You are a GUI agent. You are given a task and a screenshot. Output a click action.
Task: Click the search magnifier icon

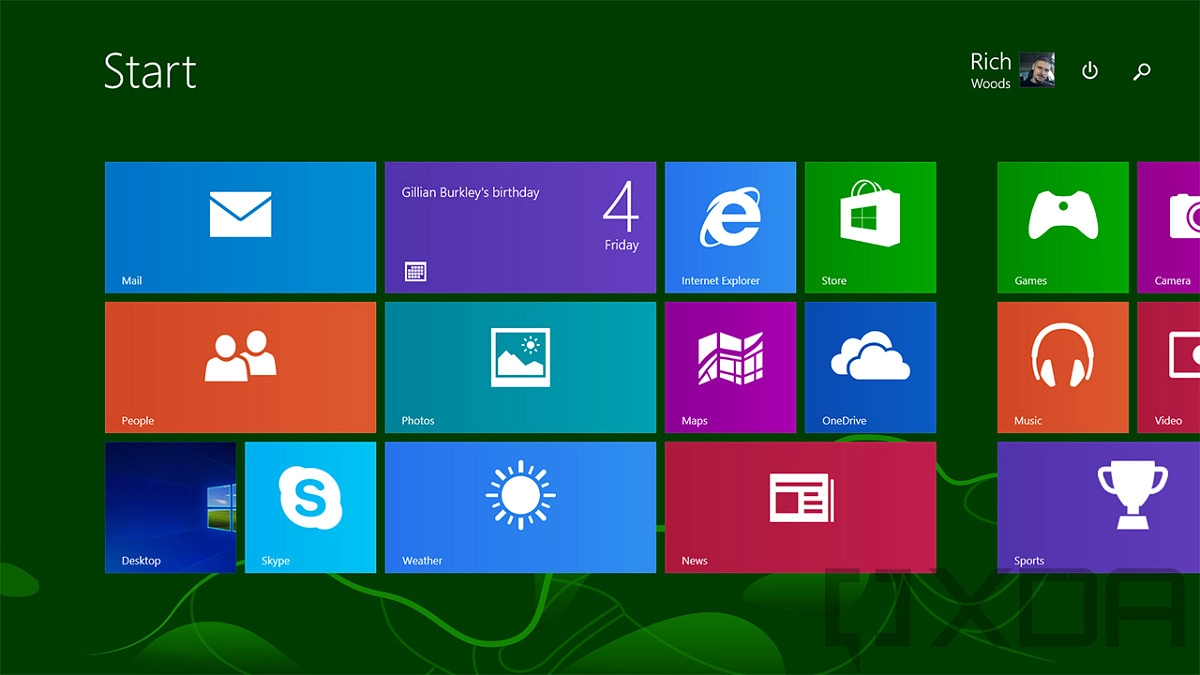click(1142, 71)
